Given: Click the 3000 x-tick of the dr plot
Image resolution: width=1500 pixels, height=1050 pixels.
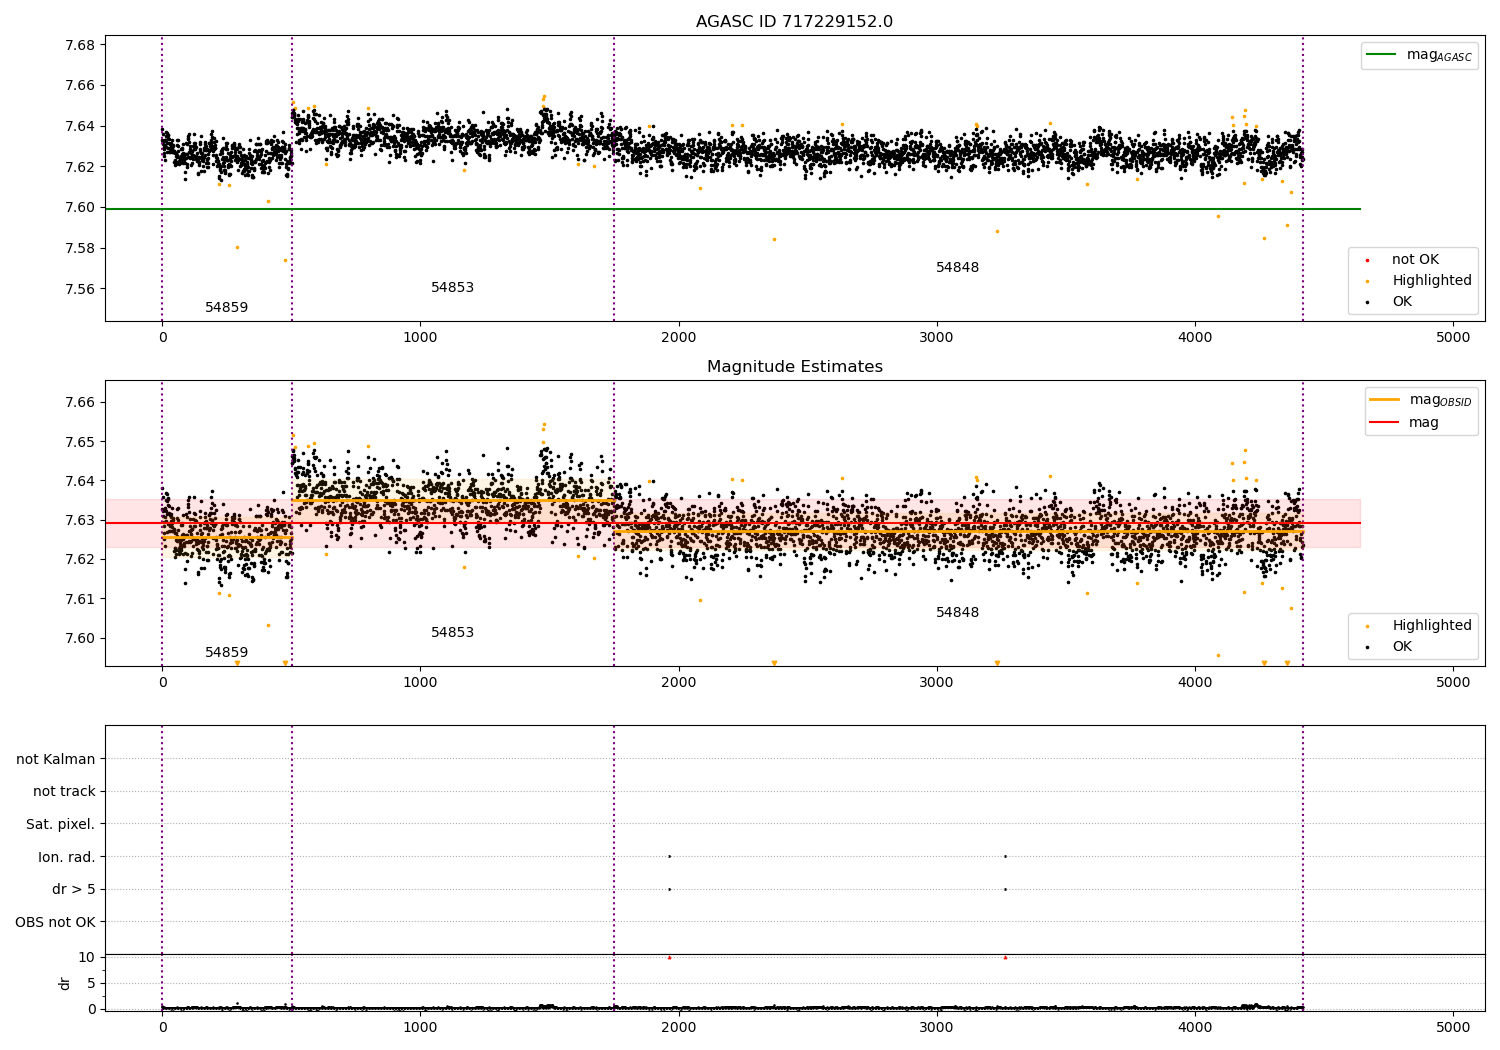Looking at the screenshot, I should point(937,1026).
